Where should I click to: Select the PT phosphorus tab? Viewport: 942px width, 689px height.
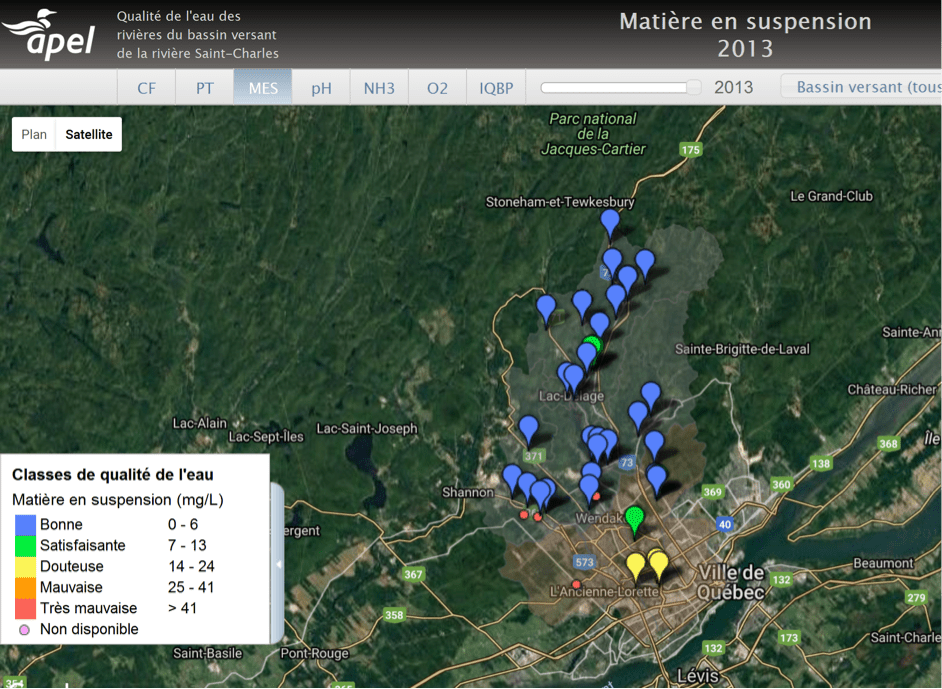205,88
